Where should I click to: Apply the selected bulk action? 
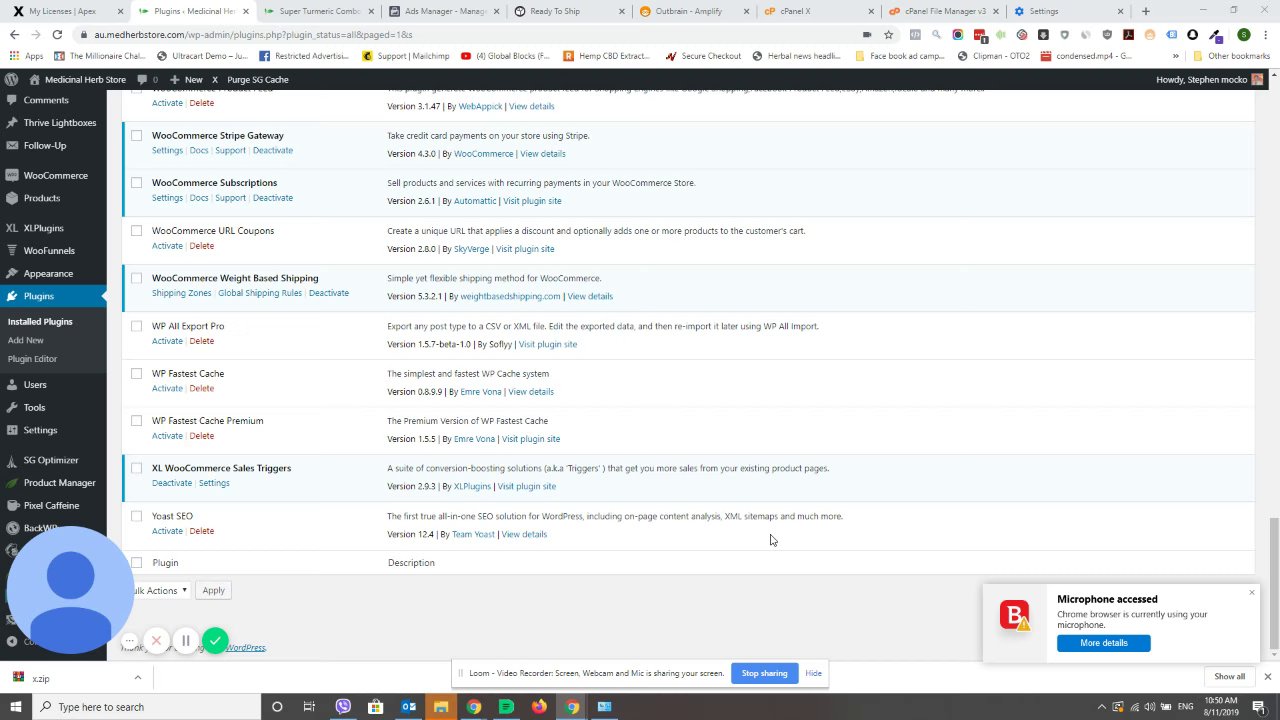tap(213, 590)
